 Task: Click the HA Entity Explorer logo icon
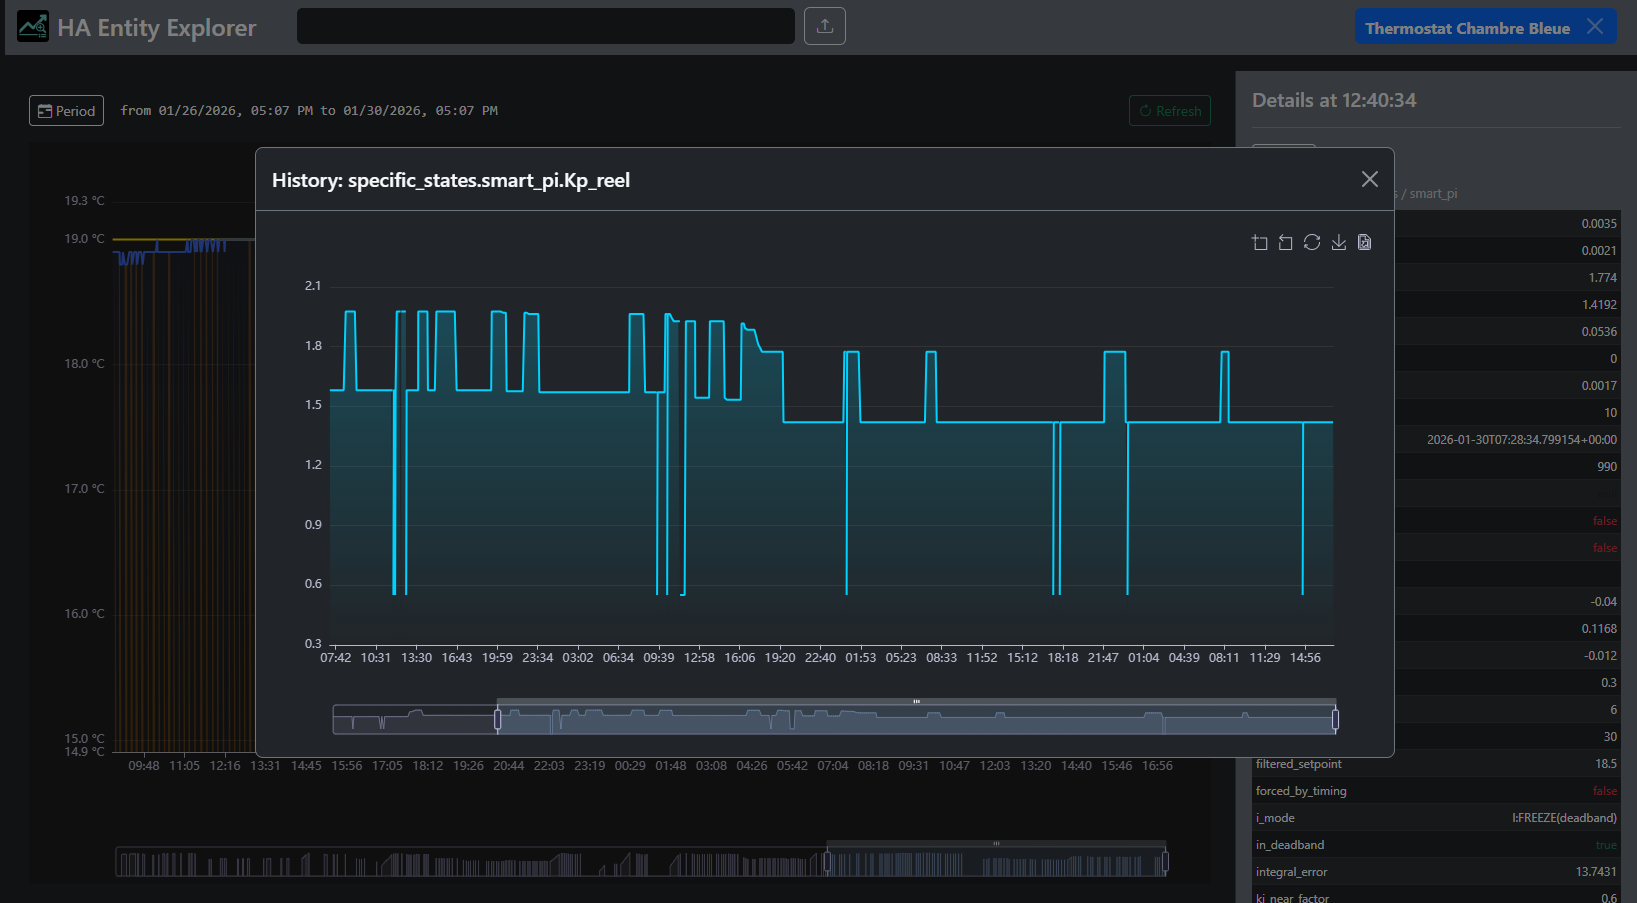[33, 27]
